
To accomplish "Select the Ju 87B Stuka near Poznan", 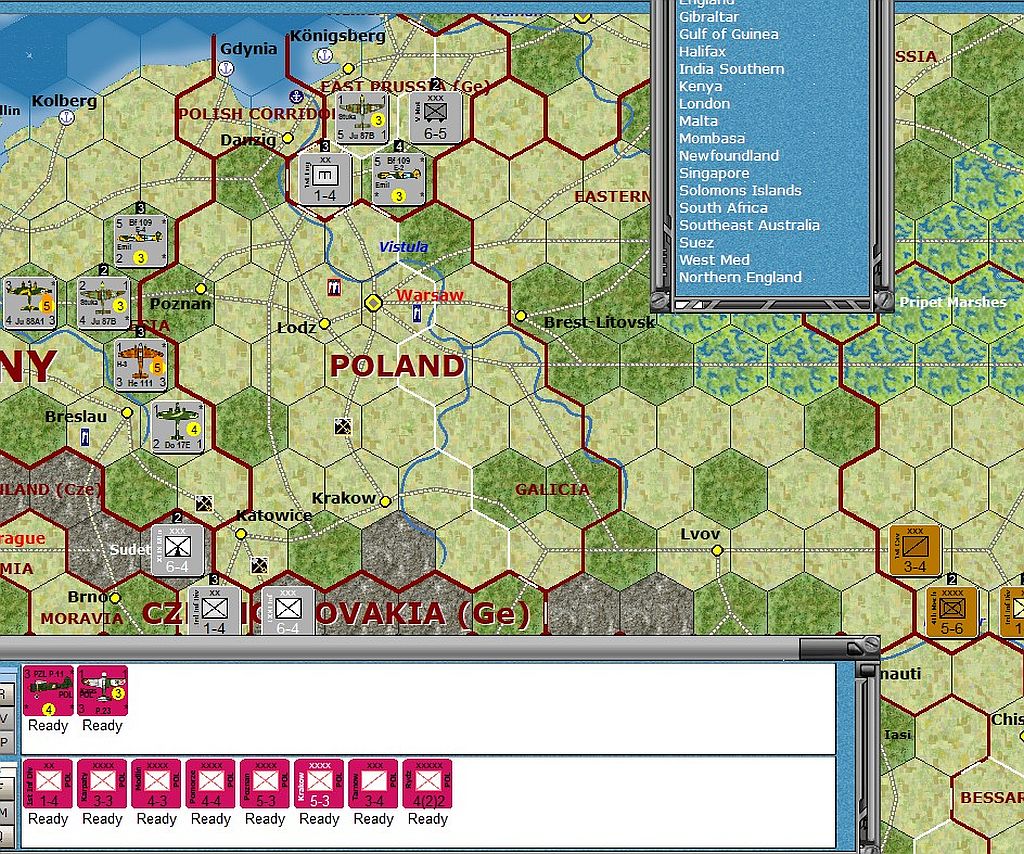I will coord(103,304).
